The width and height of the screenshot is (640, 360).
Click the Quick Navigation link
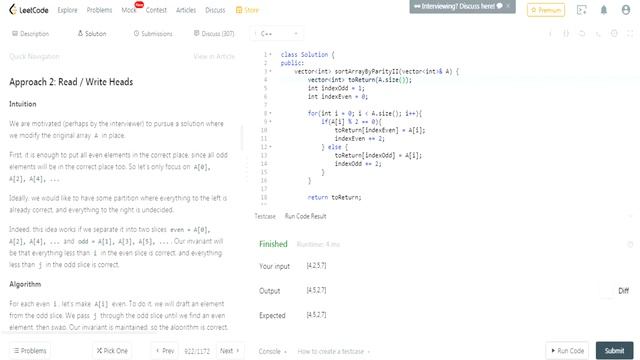point(34,56)
